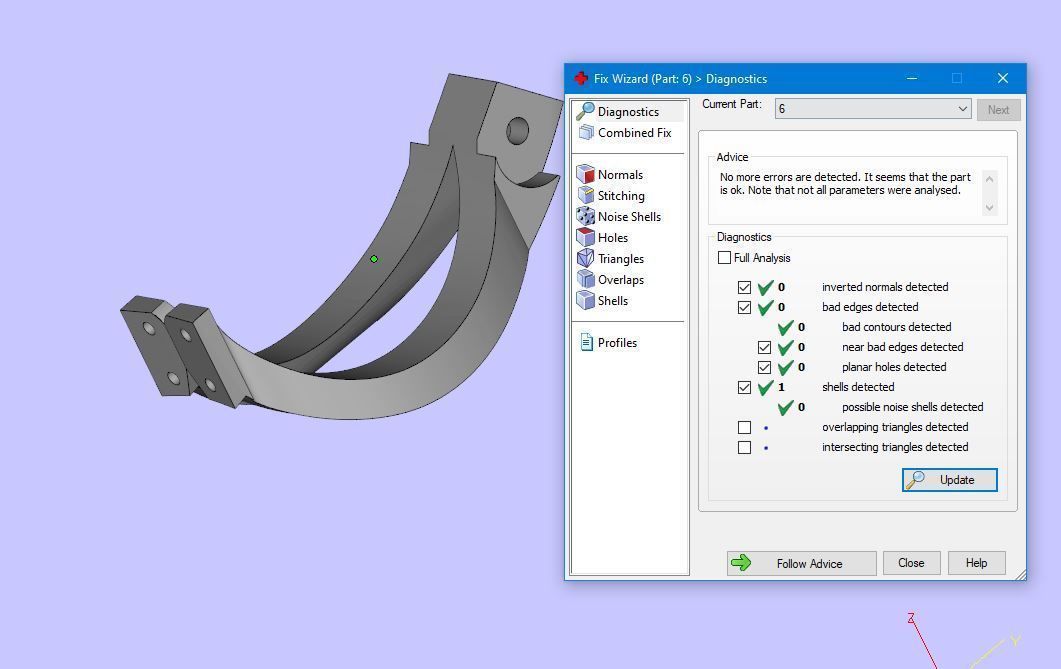Screen dimensions: 1061x669
Task: Go to the Normals page label
Action: coord(620,175)
